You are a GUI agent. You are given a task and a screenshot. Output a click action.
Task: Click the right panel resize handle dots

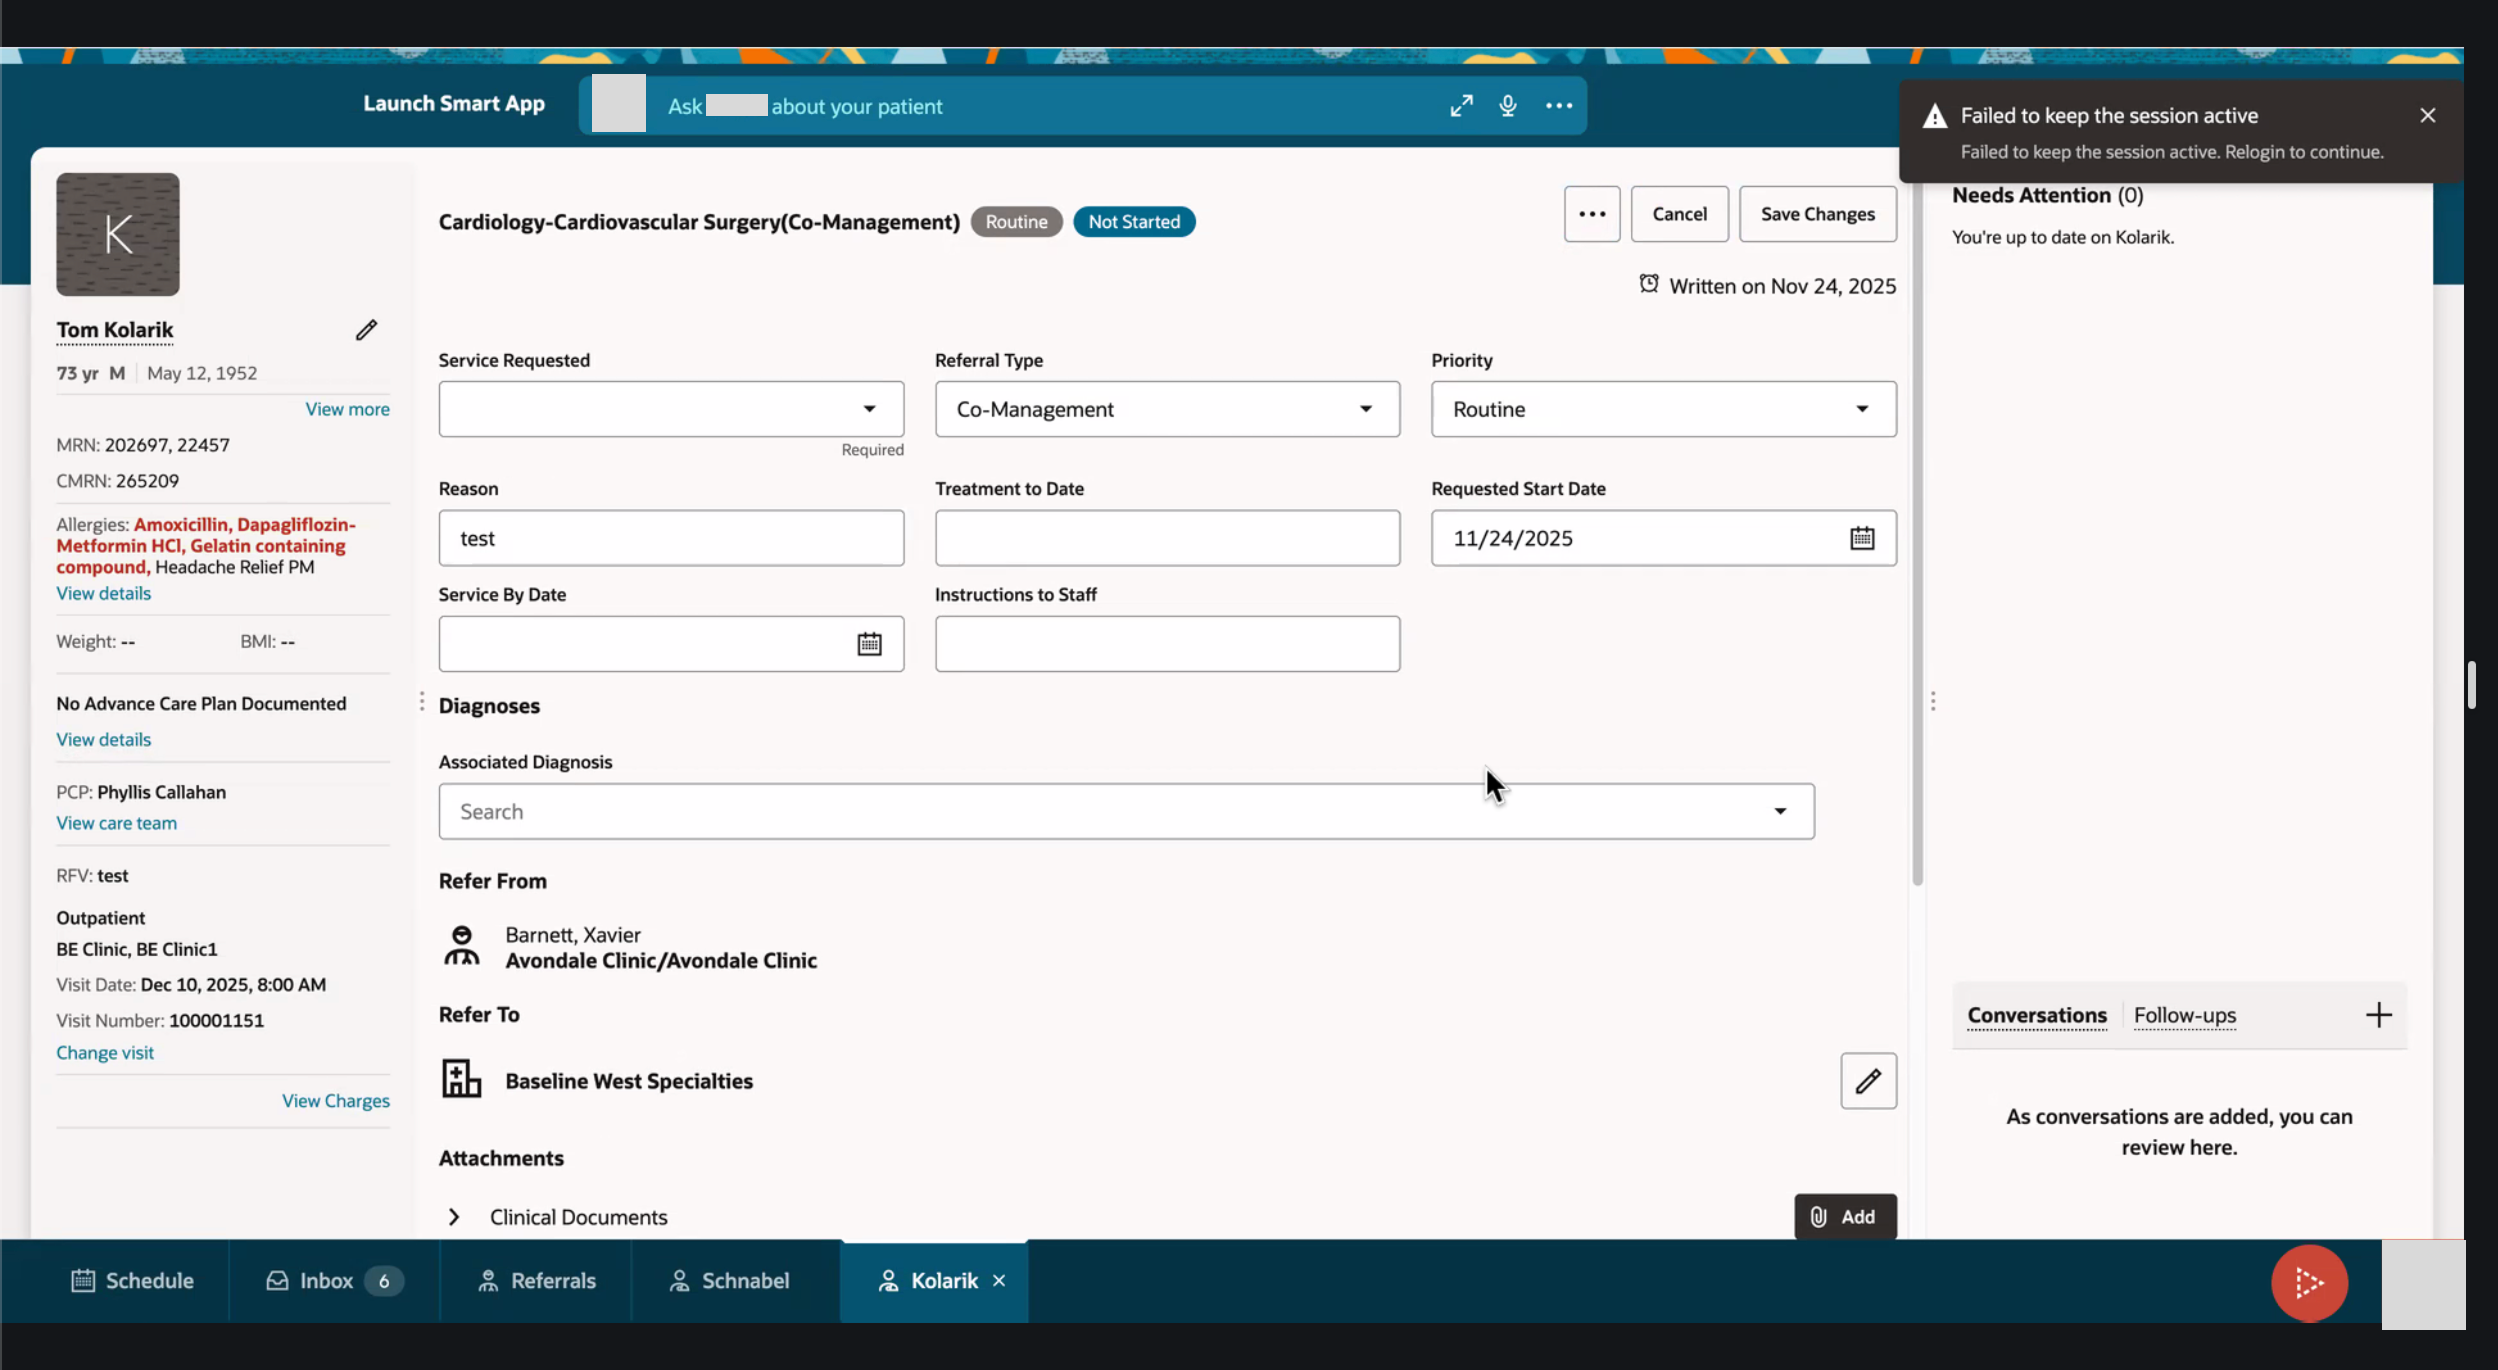tap(1932, 702)
